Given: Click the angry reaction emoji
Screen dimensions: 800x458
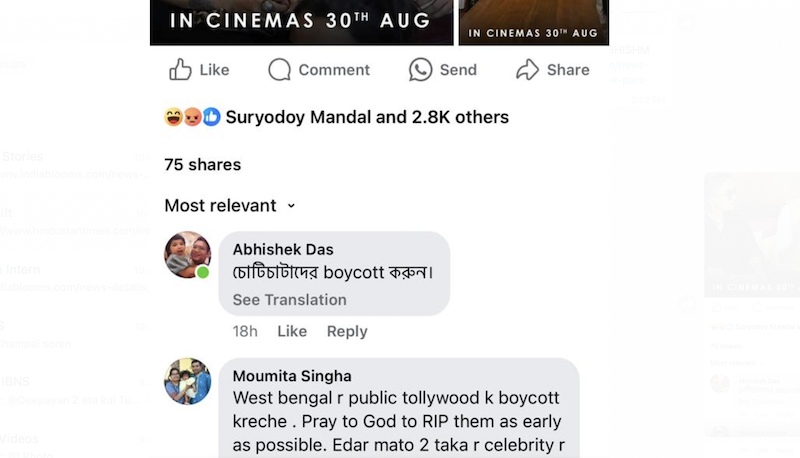Looking at the screenshot, I should tap(192, 117).
